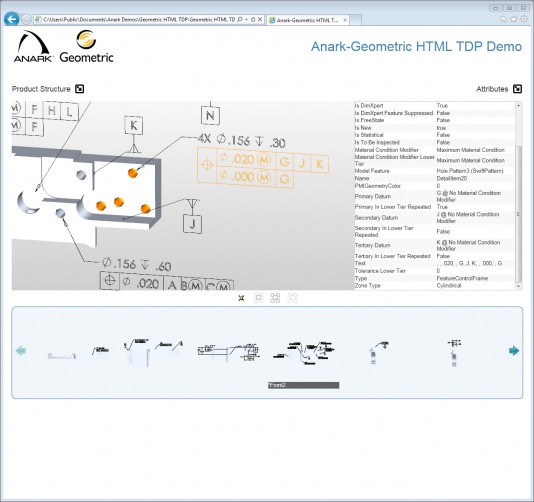Viewport: 534px width, 502px height.
Task: Click the crossed-arrows view icon under the 3D viewer
Action: pyautogui.click(x=241, y=298)
